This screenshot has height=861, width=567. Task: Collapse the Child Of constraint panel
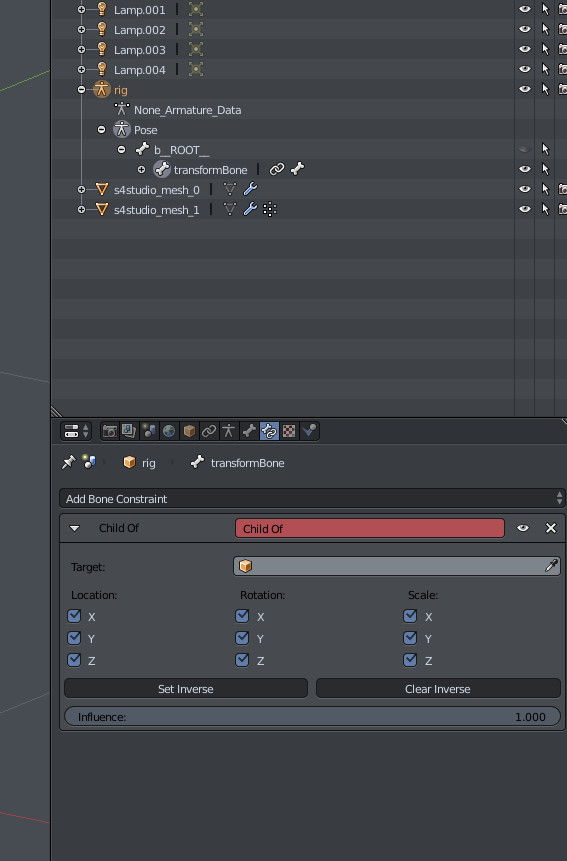click(x=75, y=528)
